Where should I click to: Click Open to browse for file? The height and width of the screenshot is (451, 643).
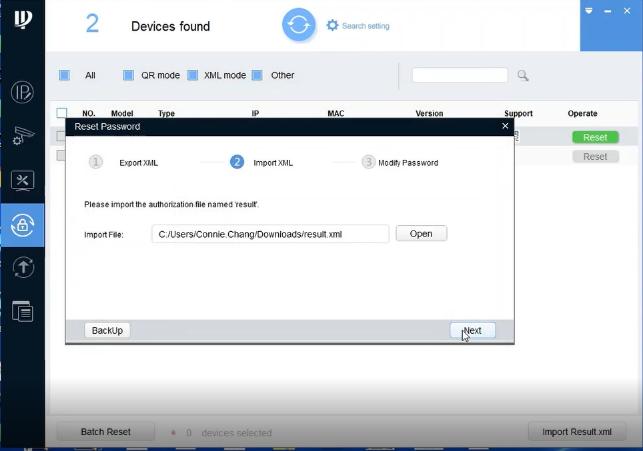(421, 233)
